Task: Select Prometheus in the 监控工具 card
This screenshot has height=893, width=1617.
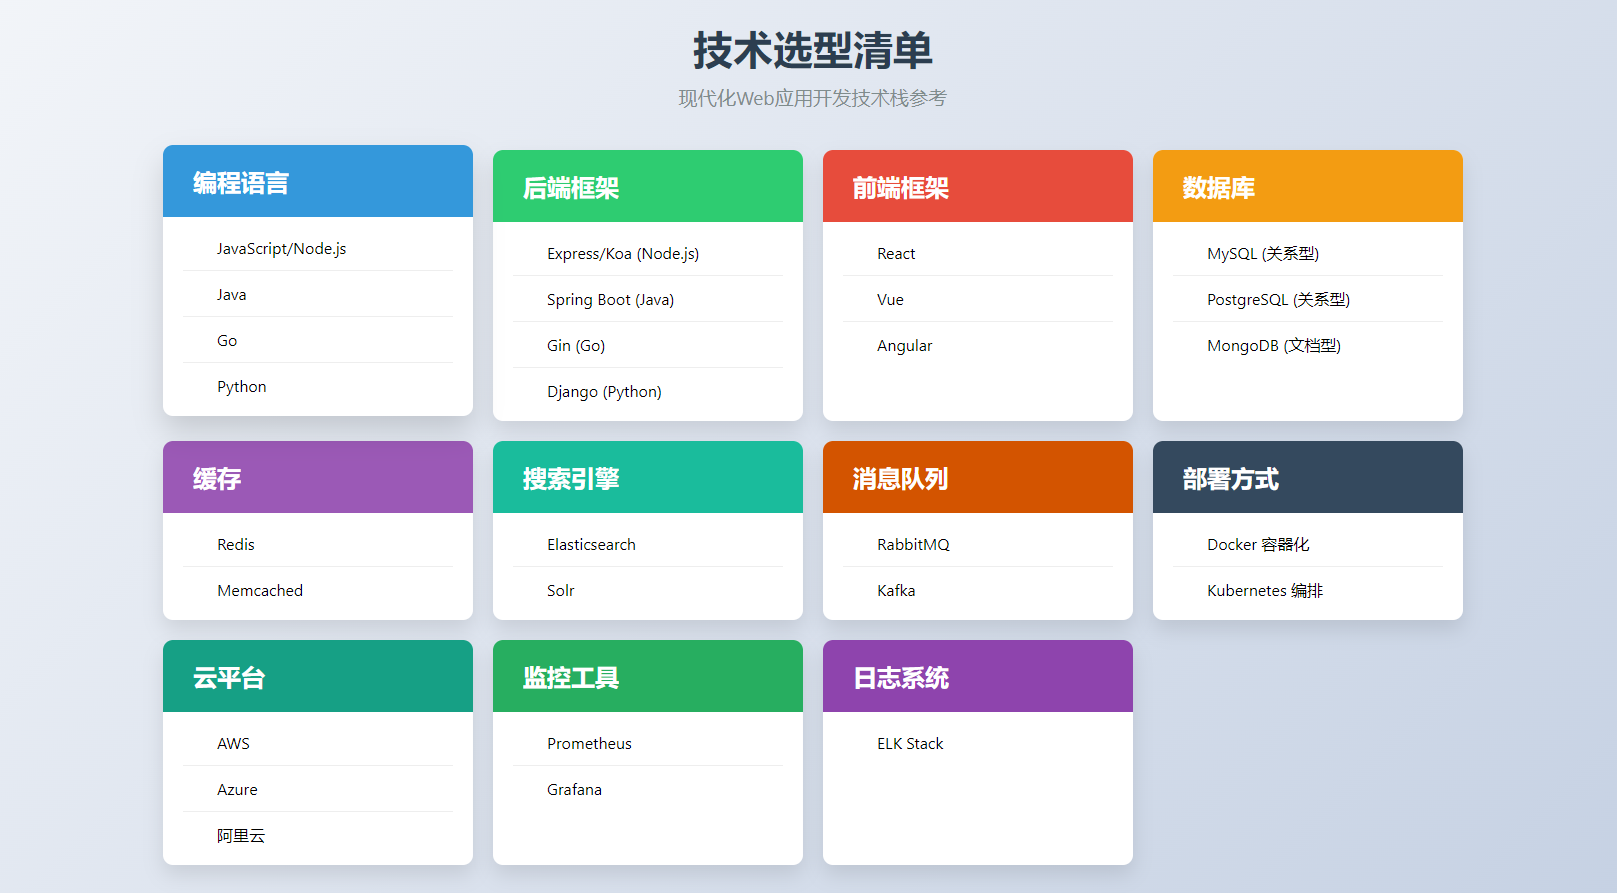Action: click(x=648, y=743)
